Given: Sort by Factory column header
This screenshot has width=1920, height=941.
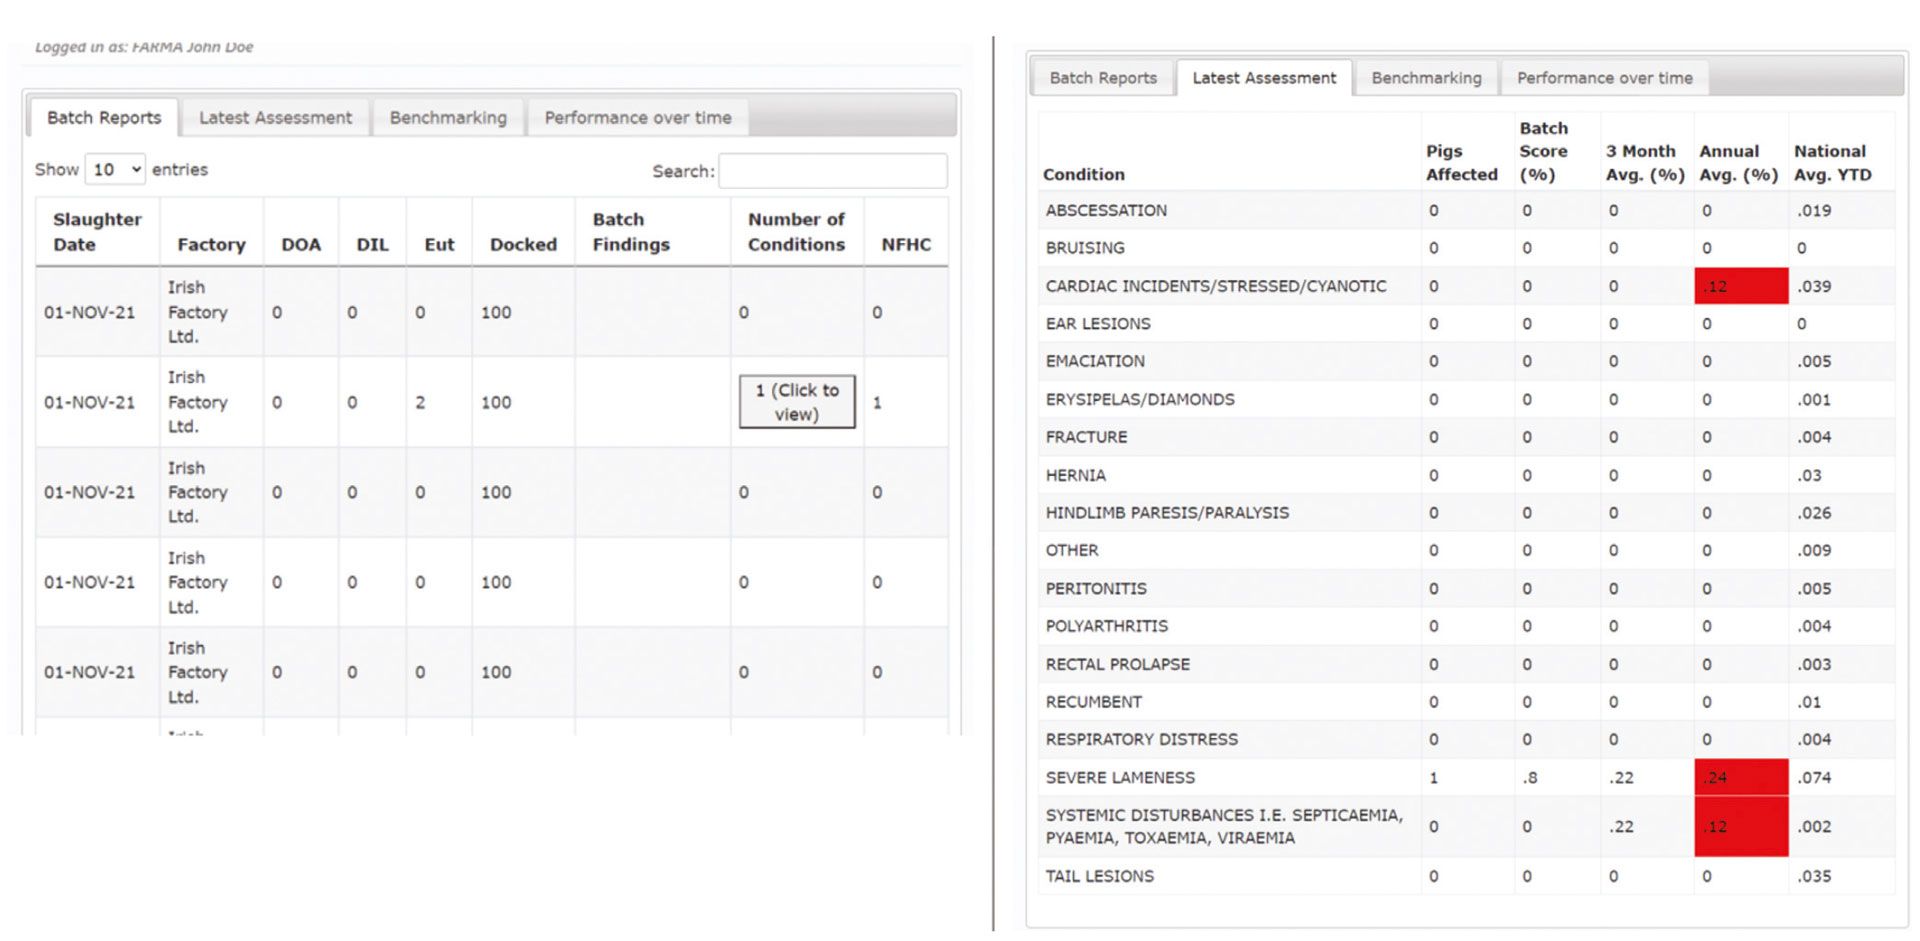Looking at the screenshot, I should point(211,232).
